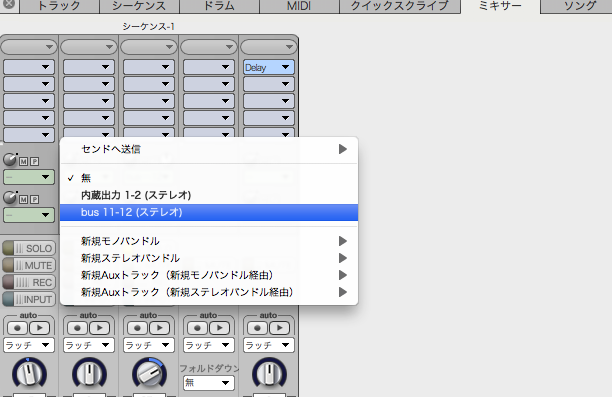This screenshot has height=397, width=612.
Task: Click the シーケンス-1 title label
Action: [148, 27]
